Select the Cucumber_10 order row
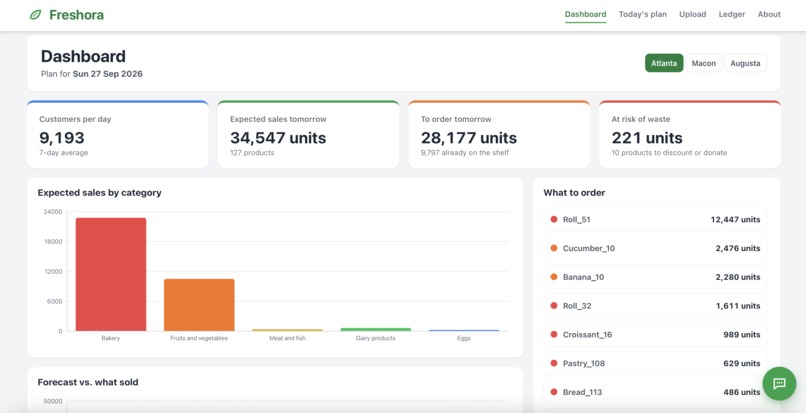This screenshot has height=413, width=806. [x=655, y=248]
